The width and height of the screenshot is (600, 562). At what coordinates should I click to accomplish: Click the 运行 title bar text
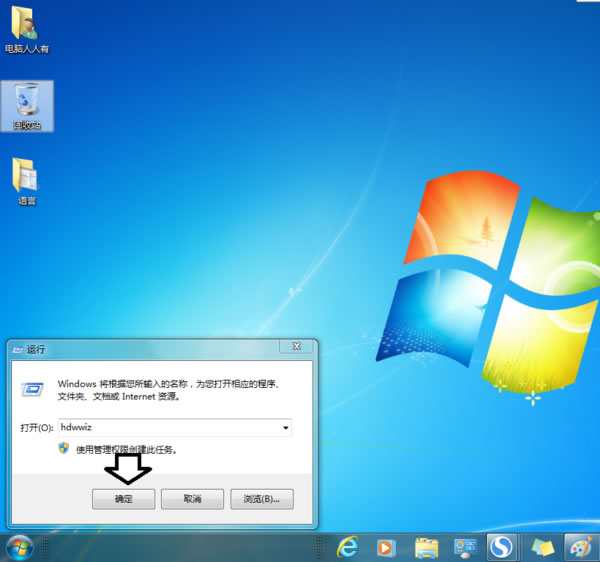(36, 349)
